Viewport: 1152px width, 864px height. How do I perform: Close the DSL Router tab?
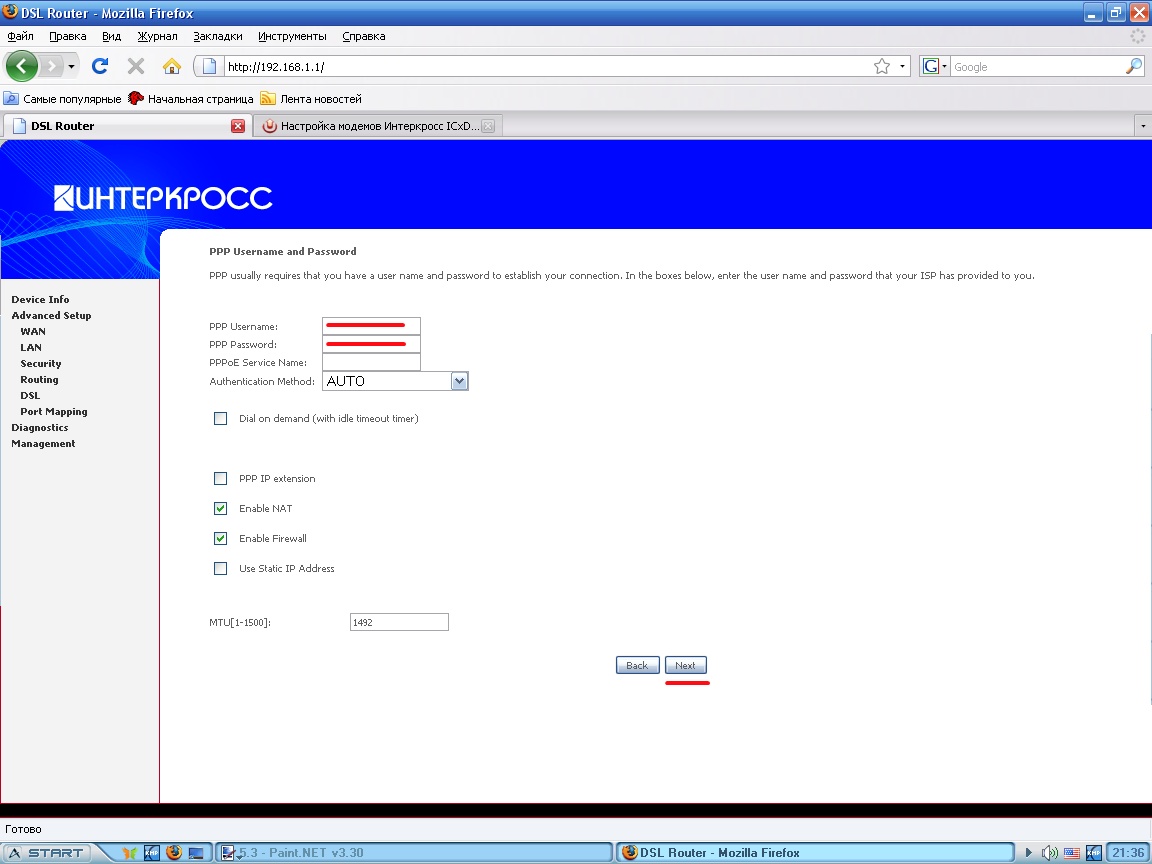[x=238, y=126]
